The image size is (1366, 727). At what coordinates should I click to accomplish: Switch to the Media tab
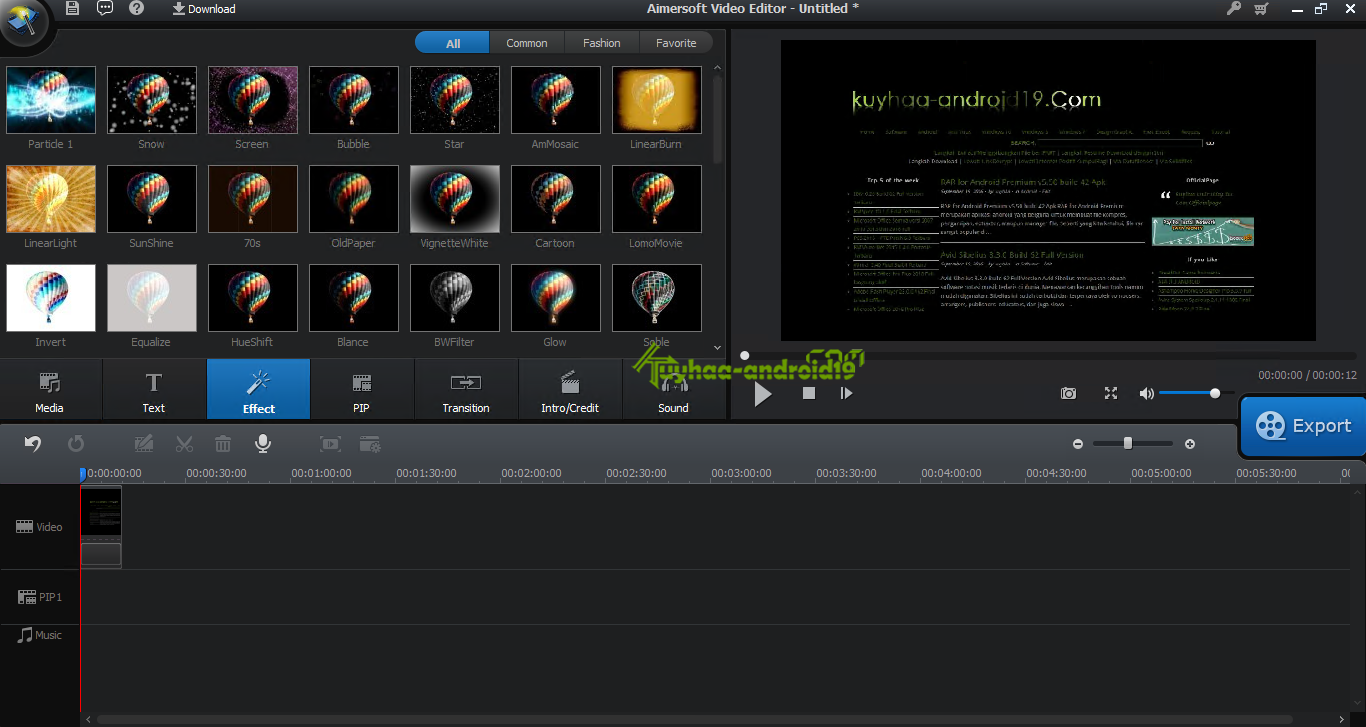(x=49, y=389)
